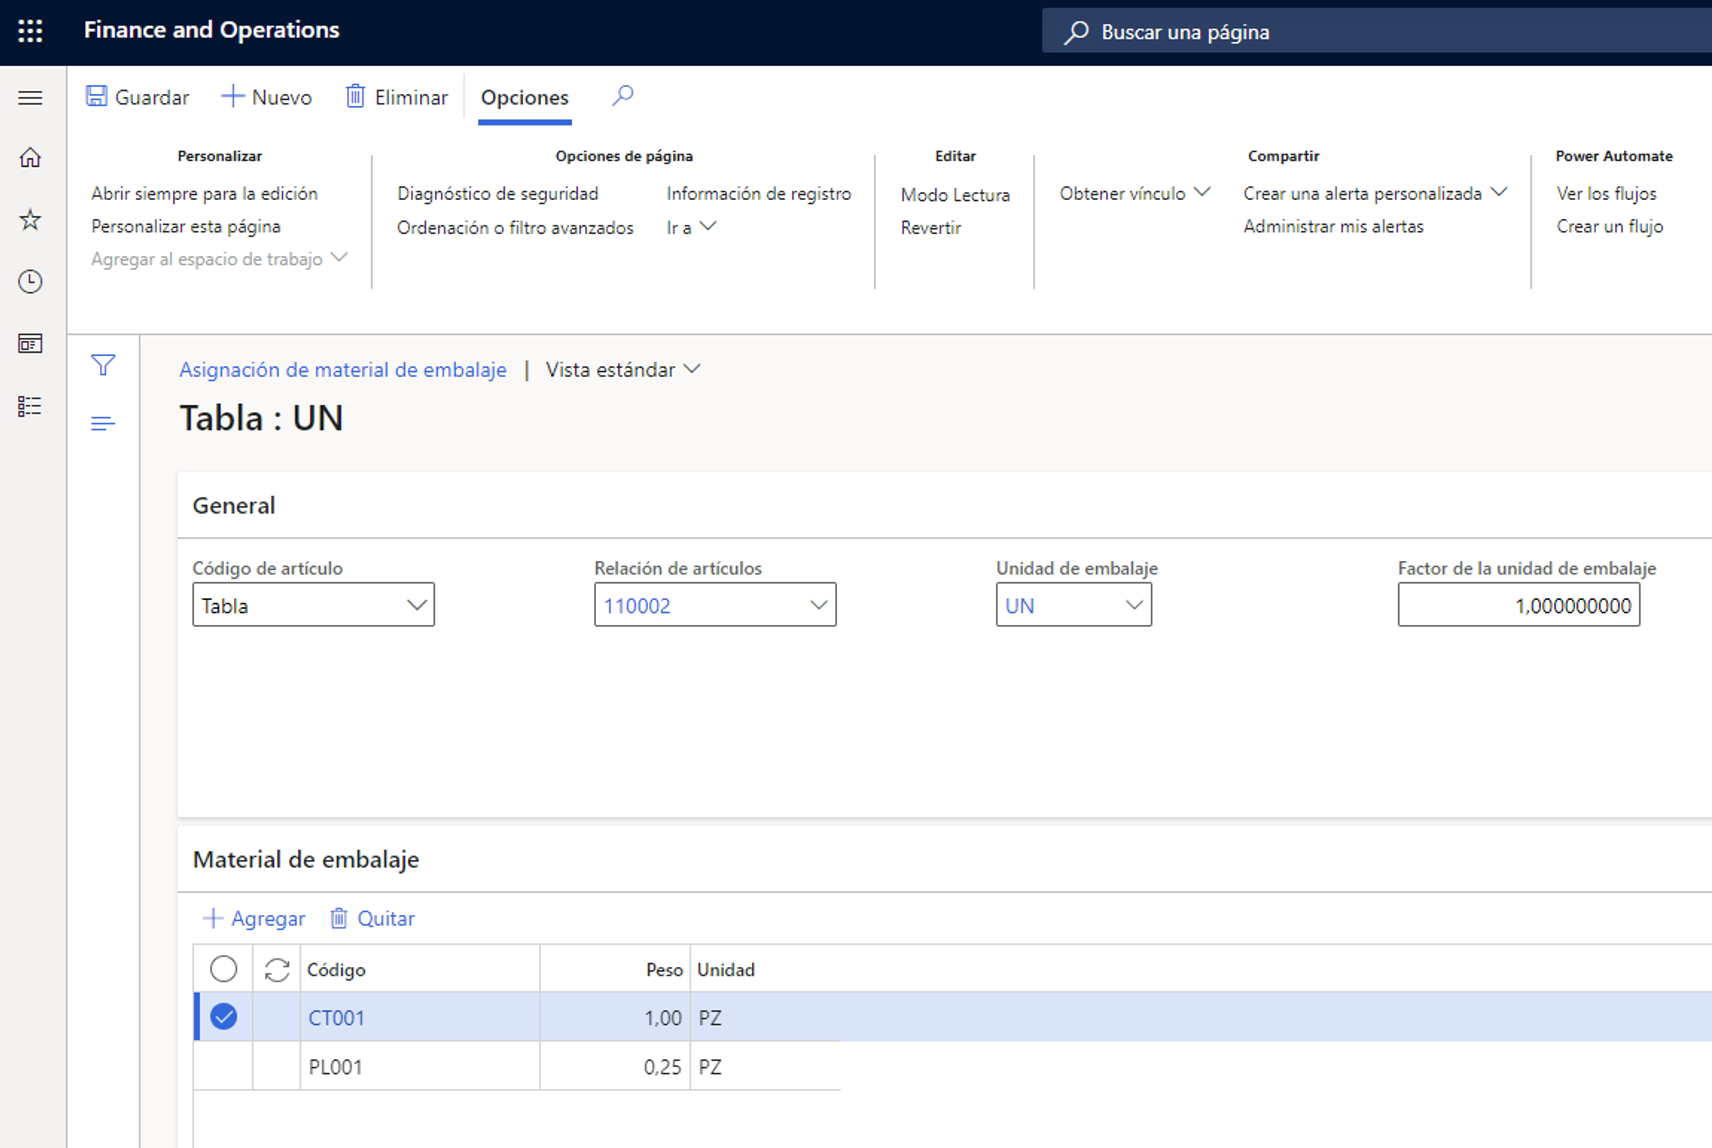Expand the navigation pane hamburger icon
This screenshot has width=1712, height=1148.
point(30,98)
